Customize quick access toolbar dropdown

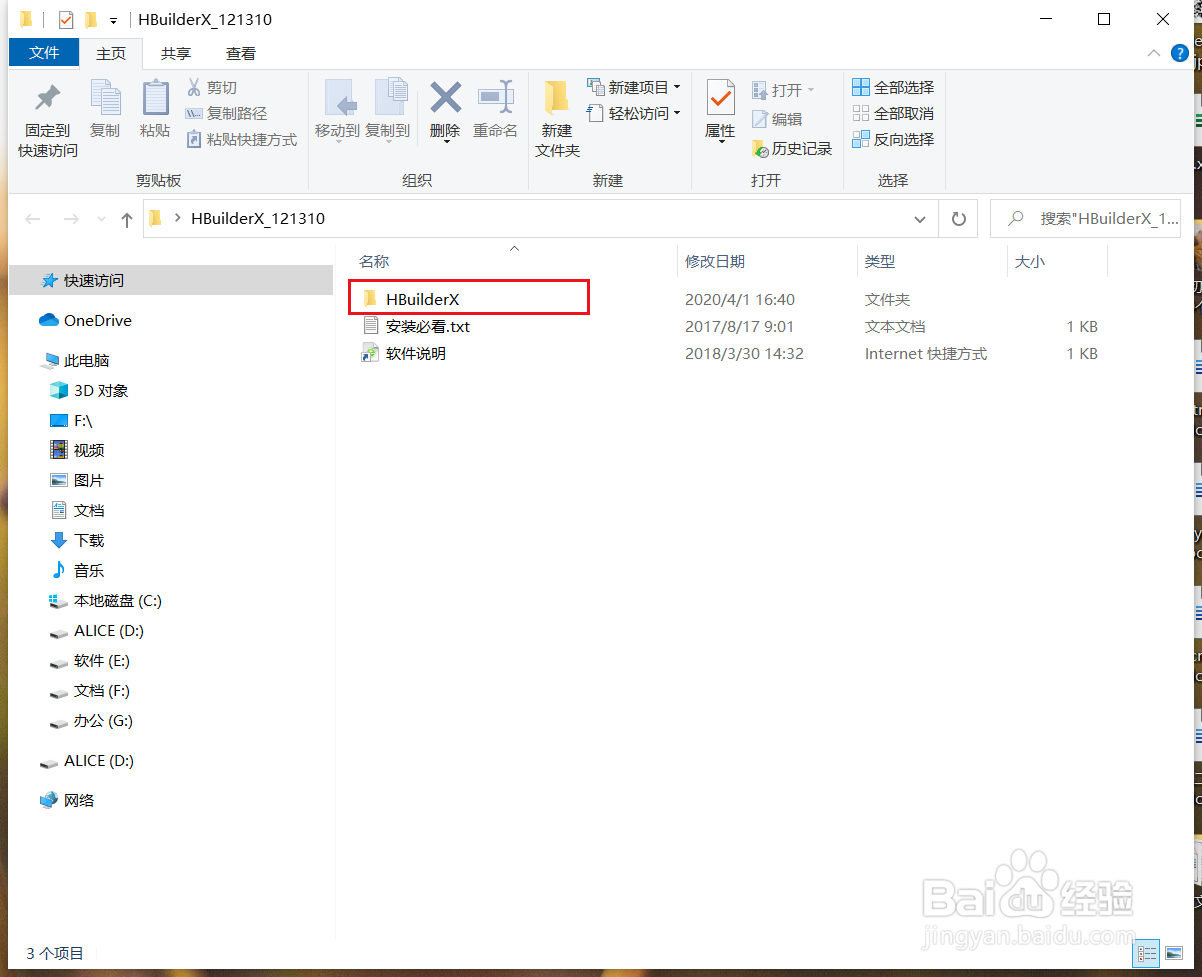pos(113,20)
